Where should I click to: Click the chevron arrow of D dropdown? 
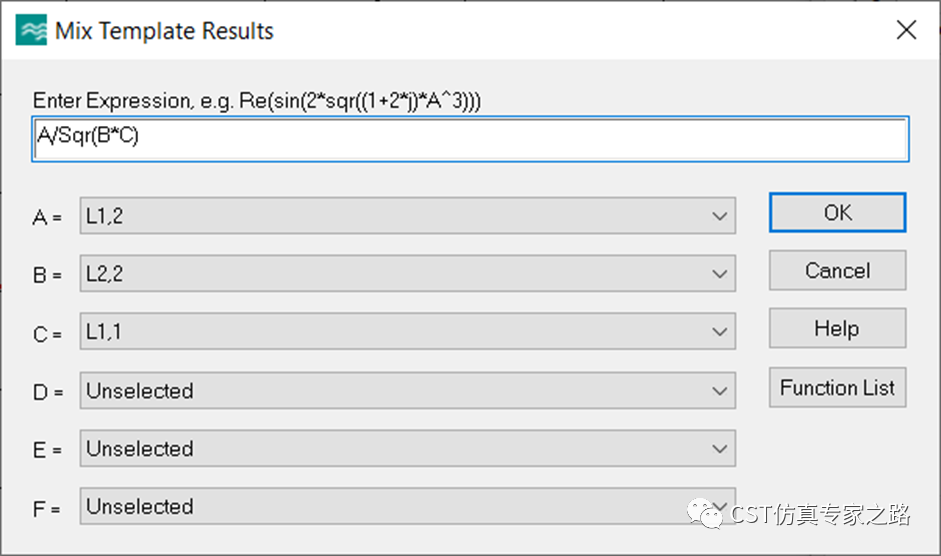tap(720, 391)
